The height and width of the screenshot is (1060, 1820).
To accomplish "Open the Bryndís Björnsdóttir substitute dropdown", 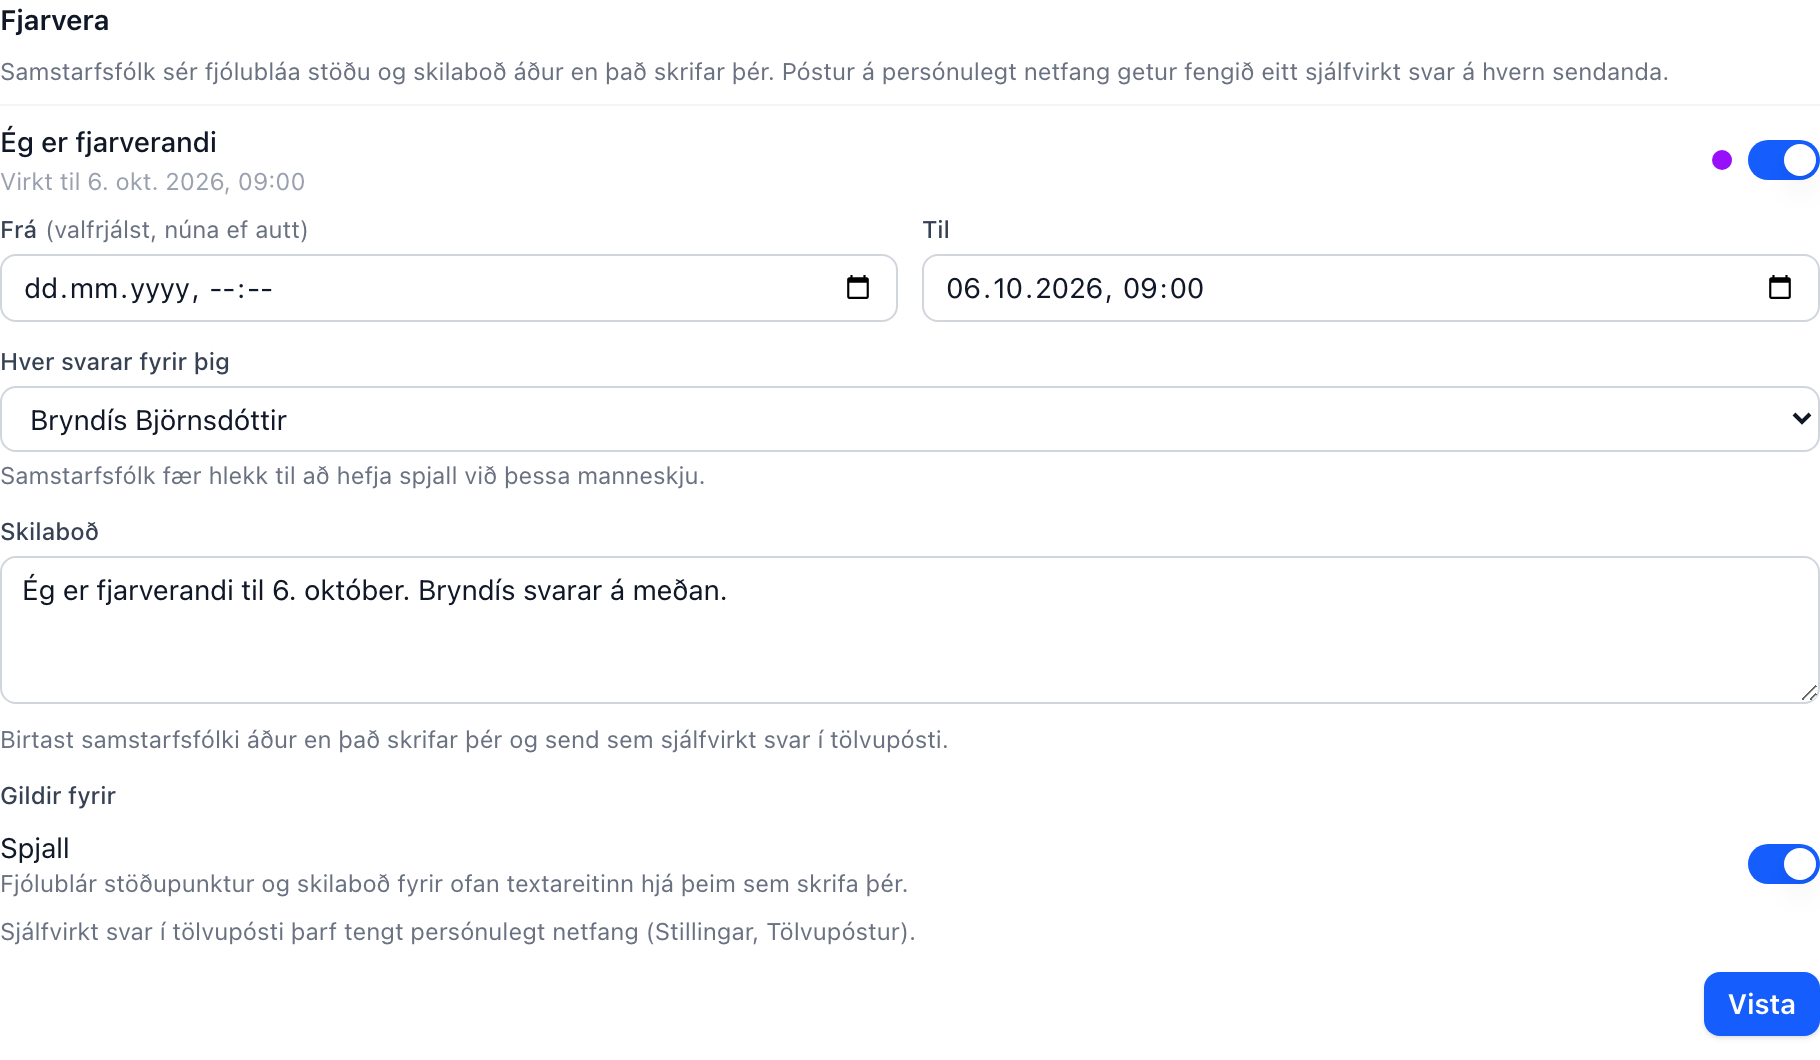I will click(910, 419).
